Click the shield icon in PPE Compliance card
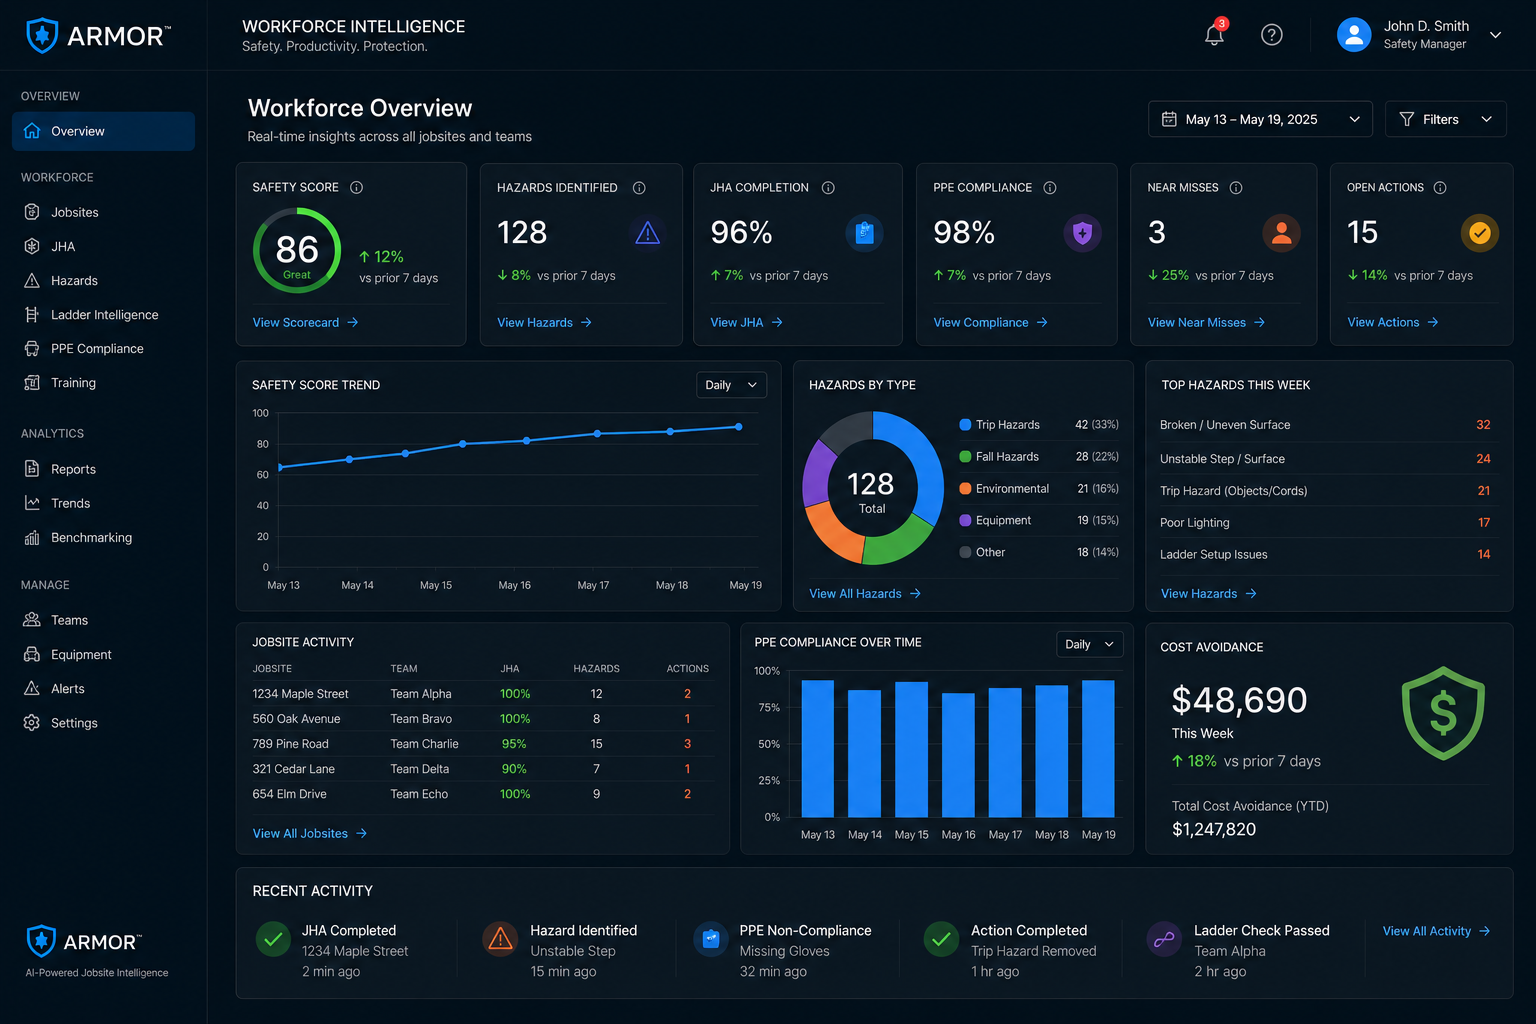The height and width of the screenshot is (1024, 1536). [x=1082, y=233]
